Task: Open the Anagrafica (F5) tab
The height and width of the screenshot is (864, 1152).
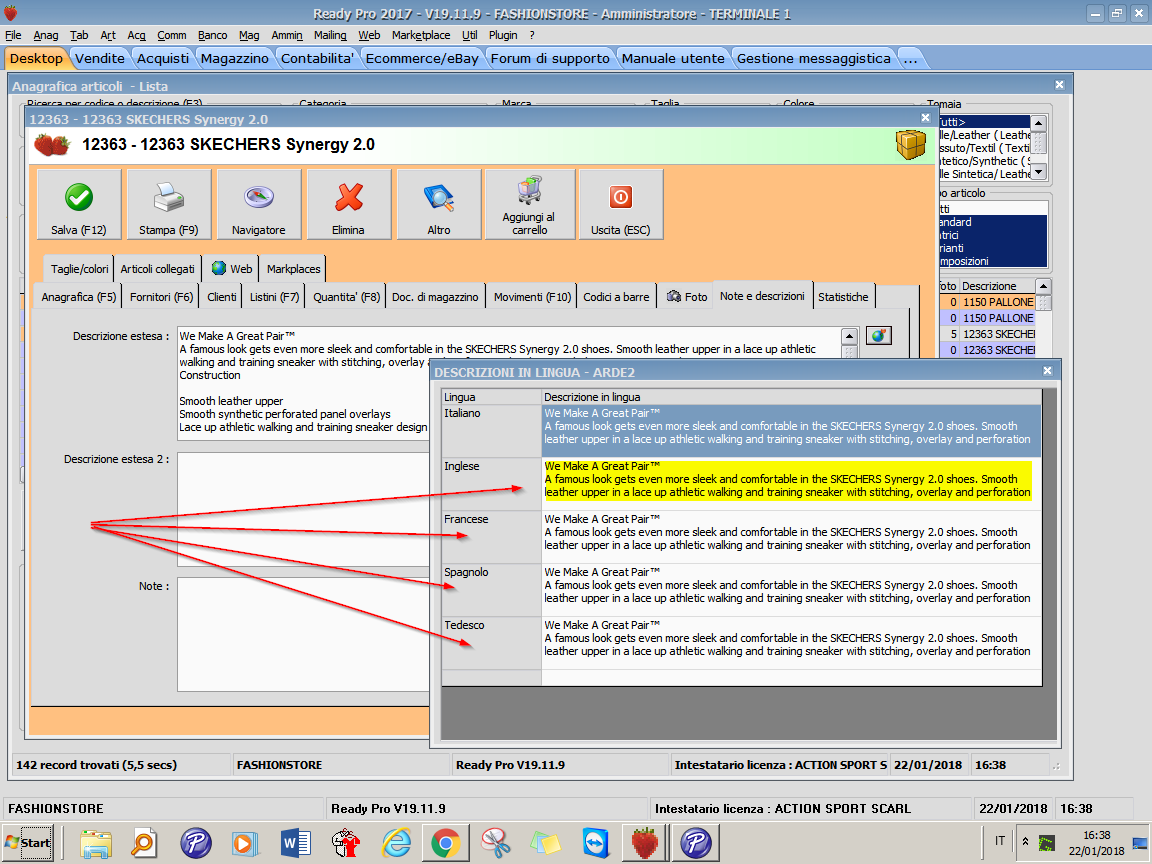Action: pos(79,297)
